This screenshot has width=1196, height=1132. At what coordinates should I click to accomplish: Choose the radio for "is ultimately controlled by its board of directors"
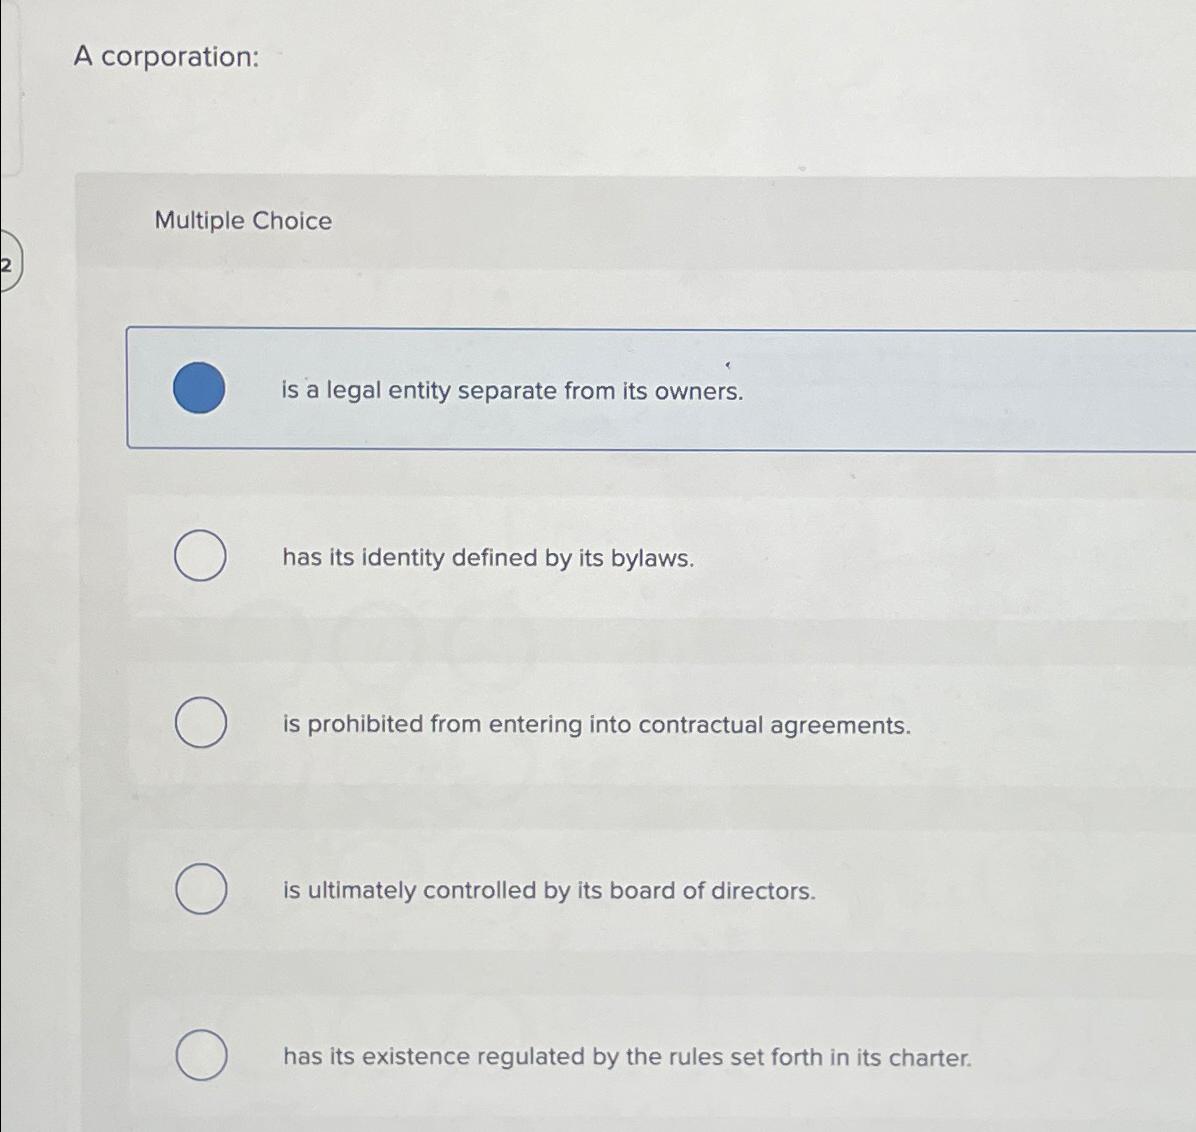[199, 889]
